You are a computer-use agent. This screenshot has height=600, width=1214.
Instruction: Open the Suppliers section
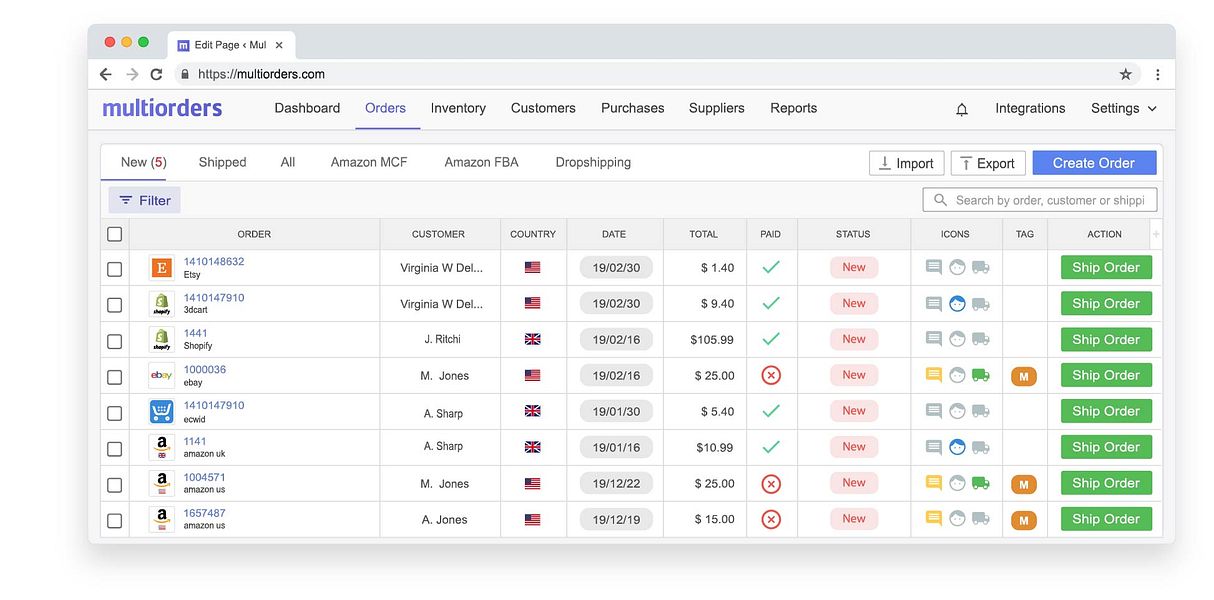pos(717,108)
